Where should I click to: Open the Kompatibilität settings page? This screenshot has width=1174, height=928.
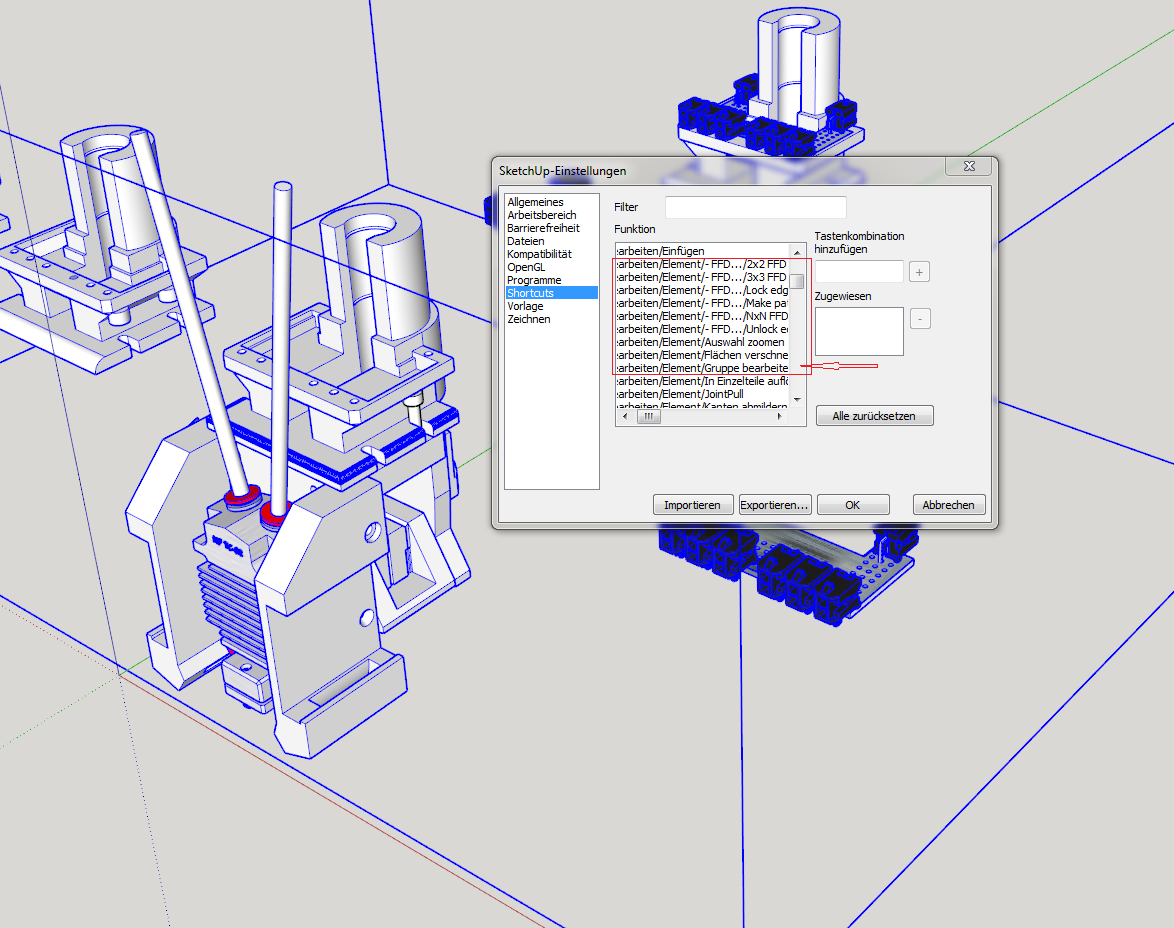539,254
